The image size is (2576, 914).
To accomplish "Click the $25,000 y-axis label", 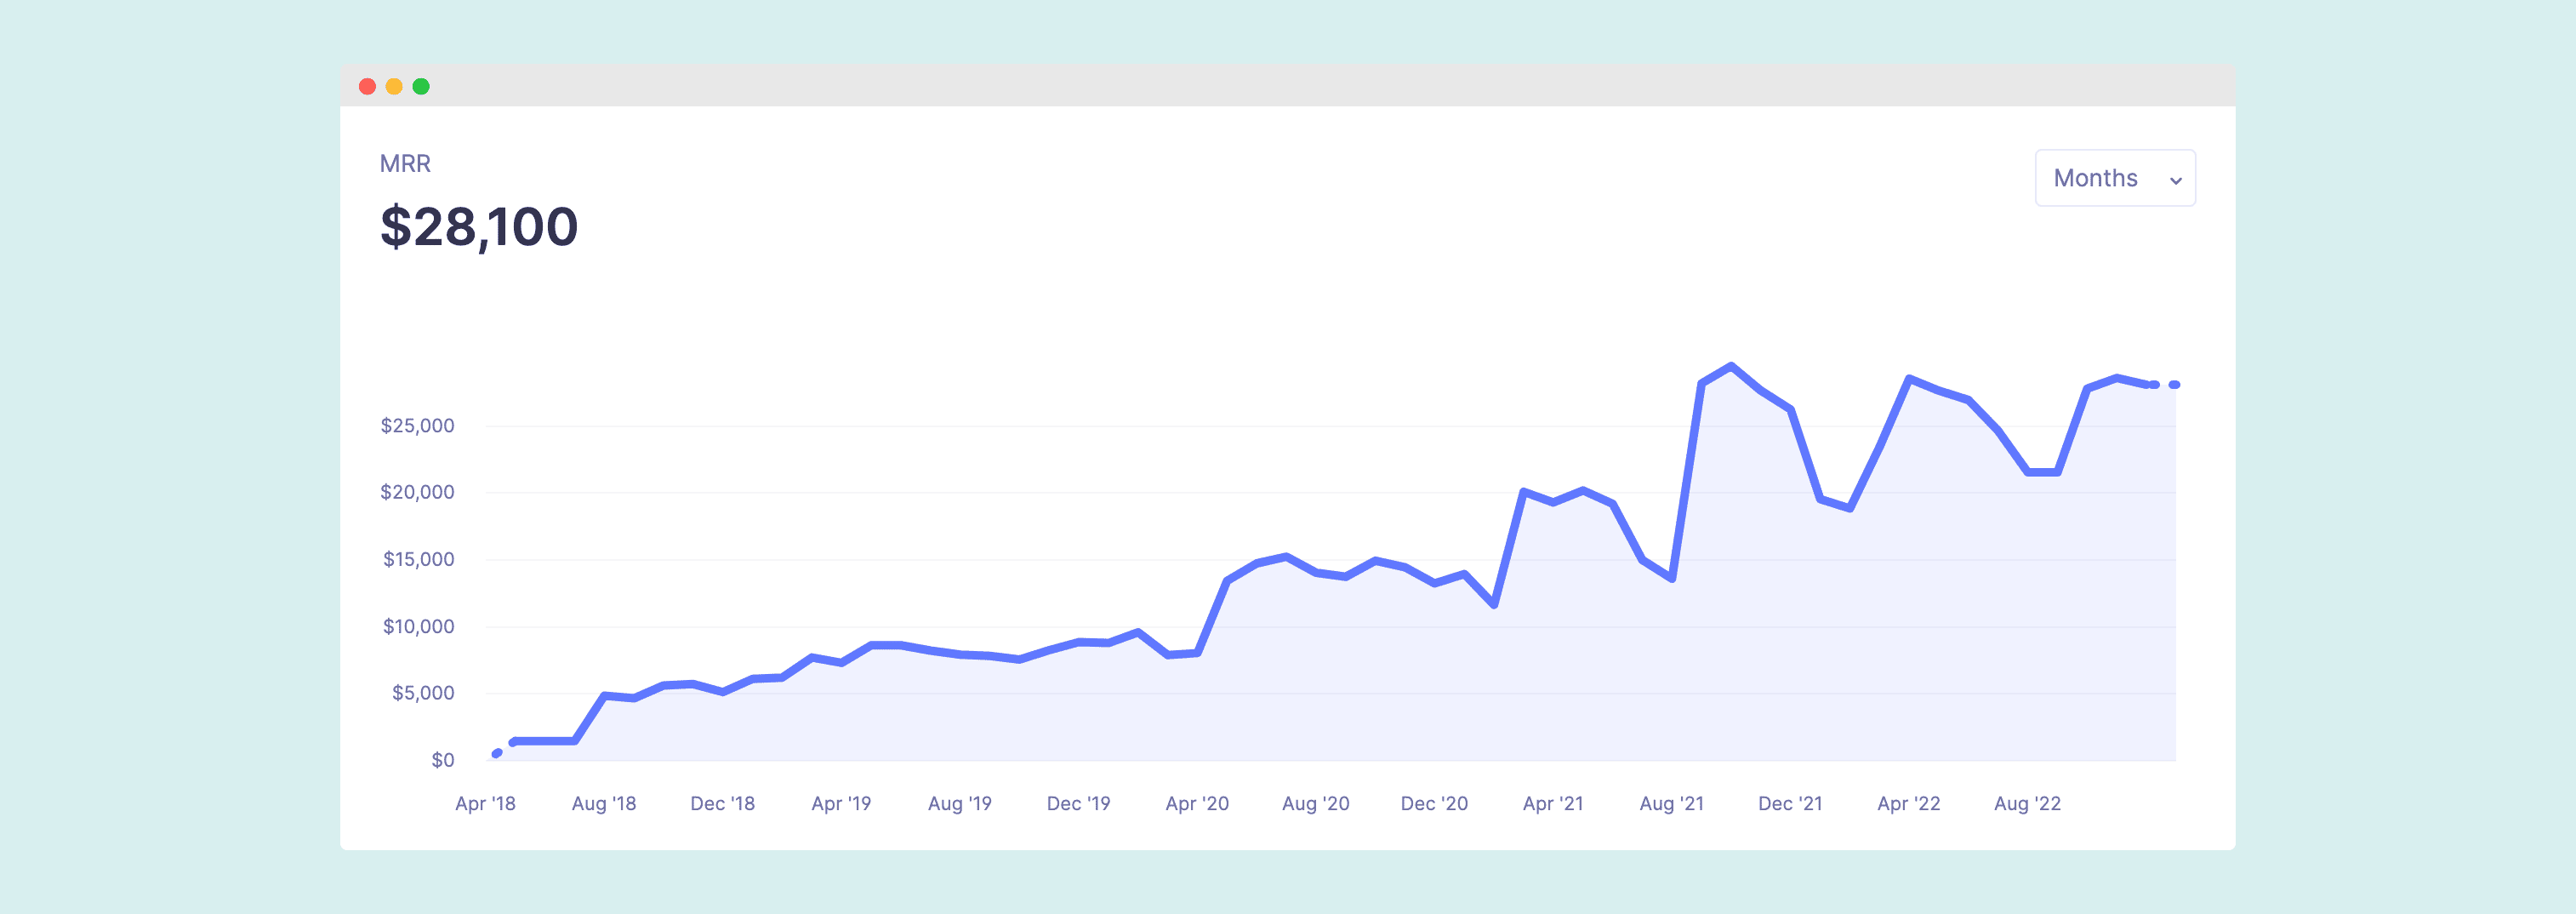I will [x=417, y=426].
